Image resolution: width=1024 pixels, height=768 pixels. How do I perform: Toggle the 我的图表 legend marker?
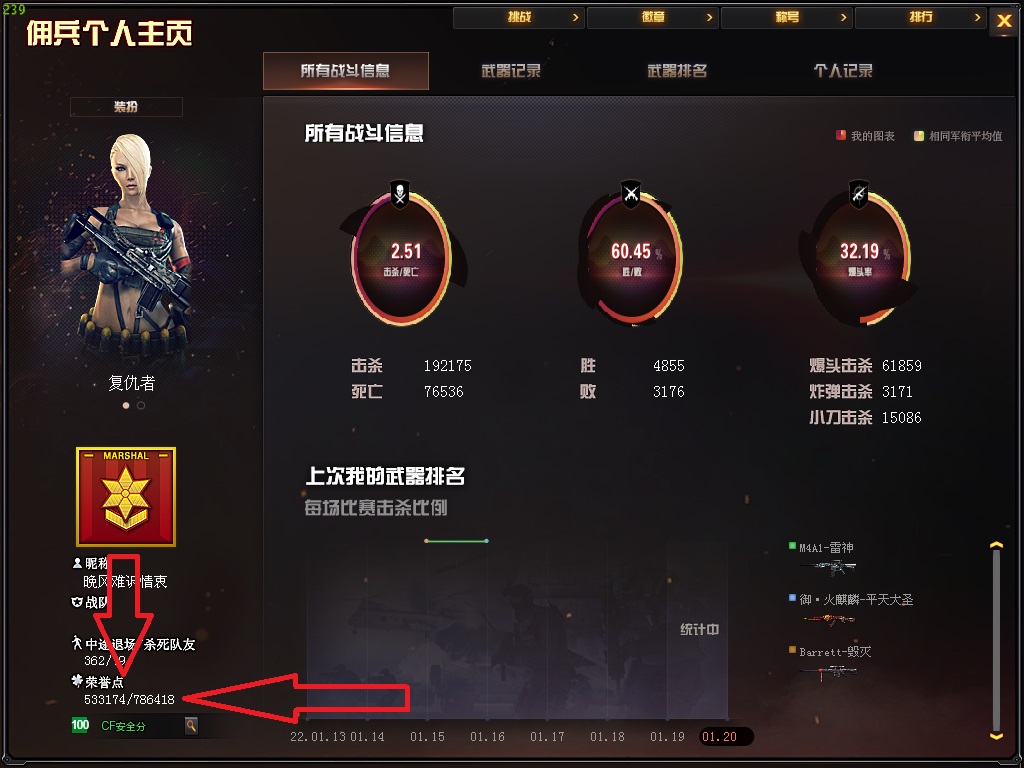click(841, 136)
